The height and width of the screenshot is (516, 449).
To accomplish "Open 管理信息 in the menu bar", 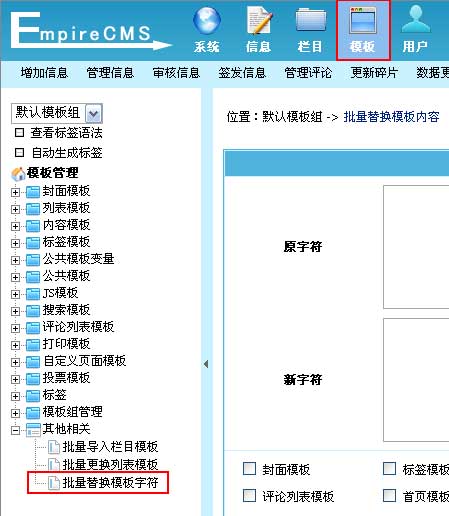I will 110,73.
